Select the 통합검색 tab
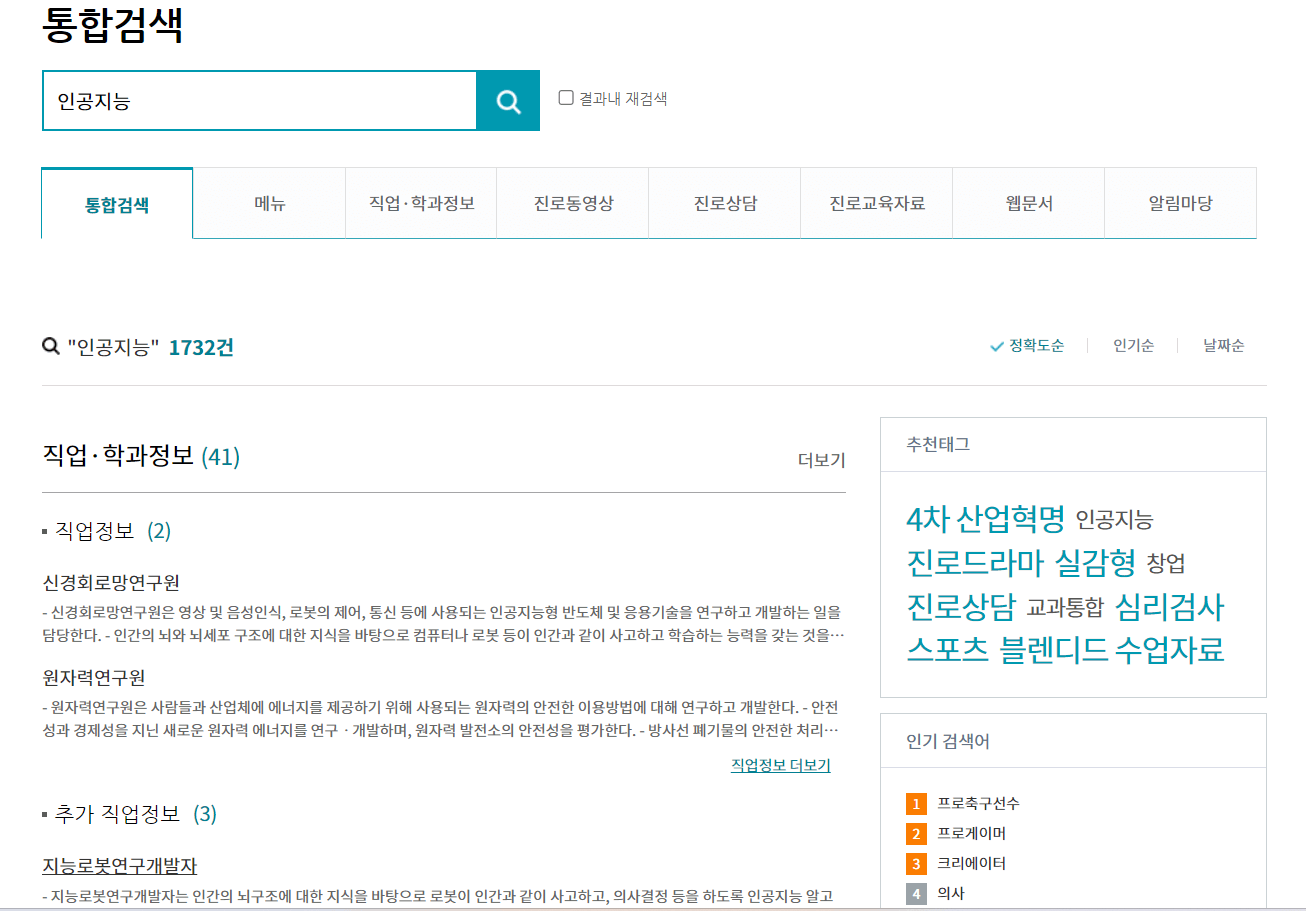The width and height of the screenshot is (1306, 911). (x=117, y=203)
